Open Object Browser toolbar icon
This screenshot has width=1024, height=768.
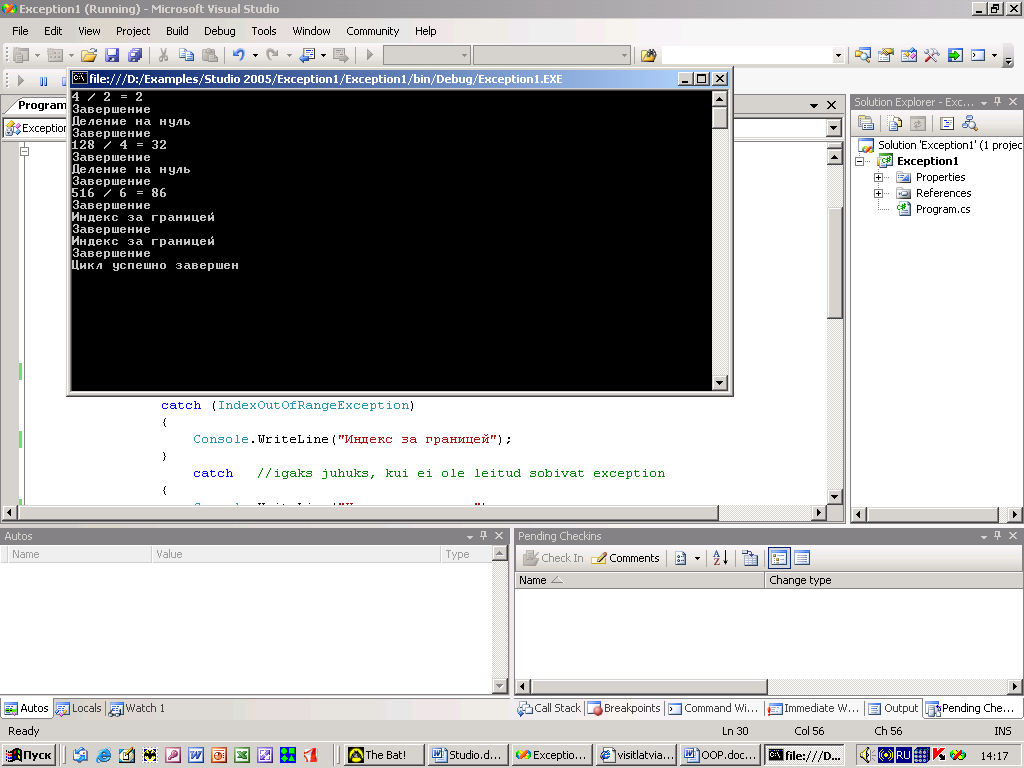[x=908, y=56]
